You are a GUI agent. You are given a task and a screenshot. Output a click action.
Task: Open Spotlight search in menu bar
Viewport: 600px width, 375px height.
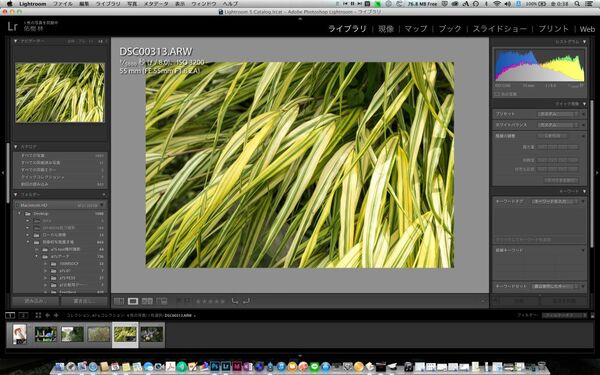pyautogui.click(x=577, y=3)
